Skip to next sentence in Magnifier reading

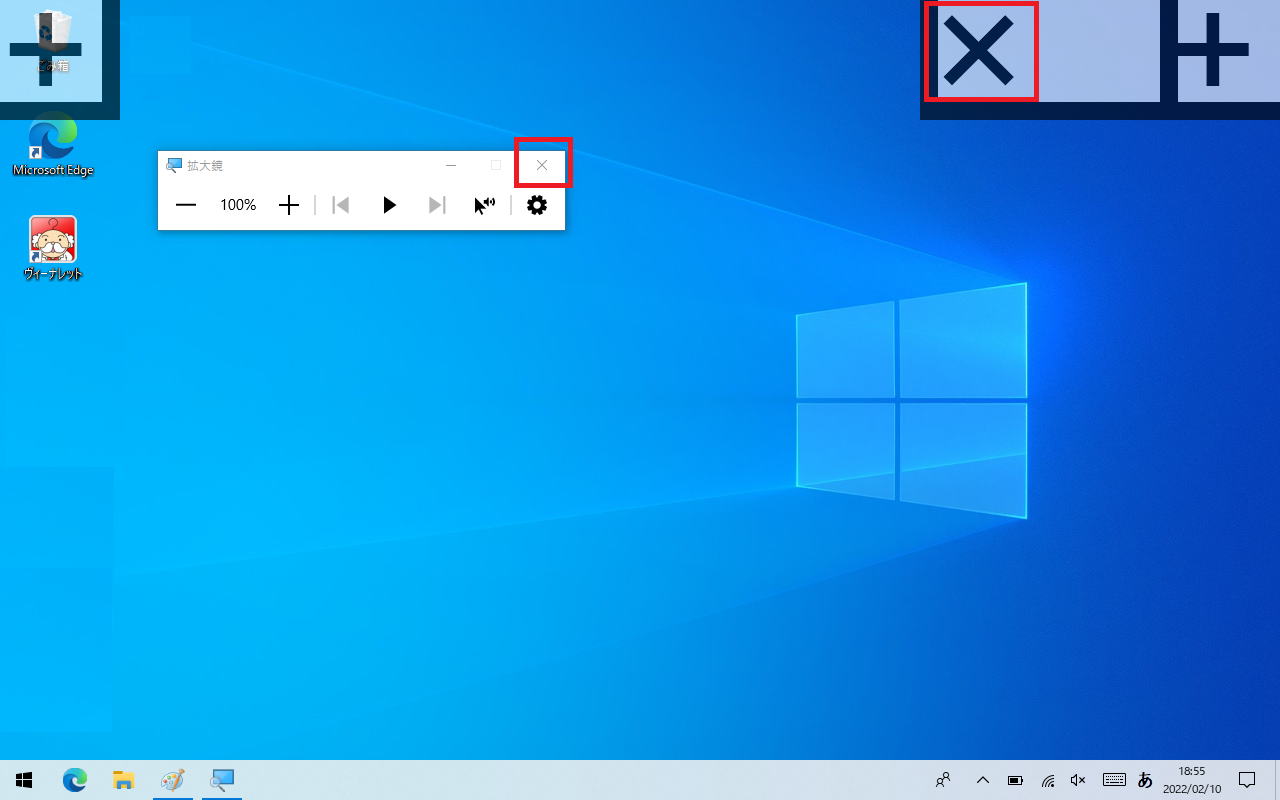[437, 205]
